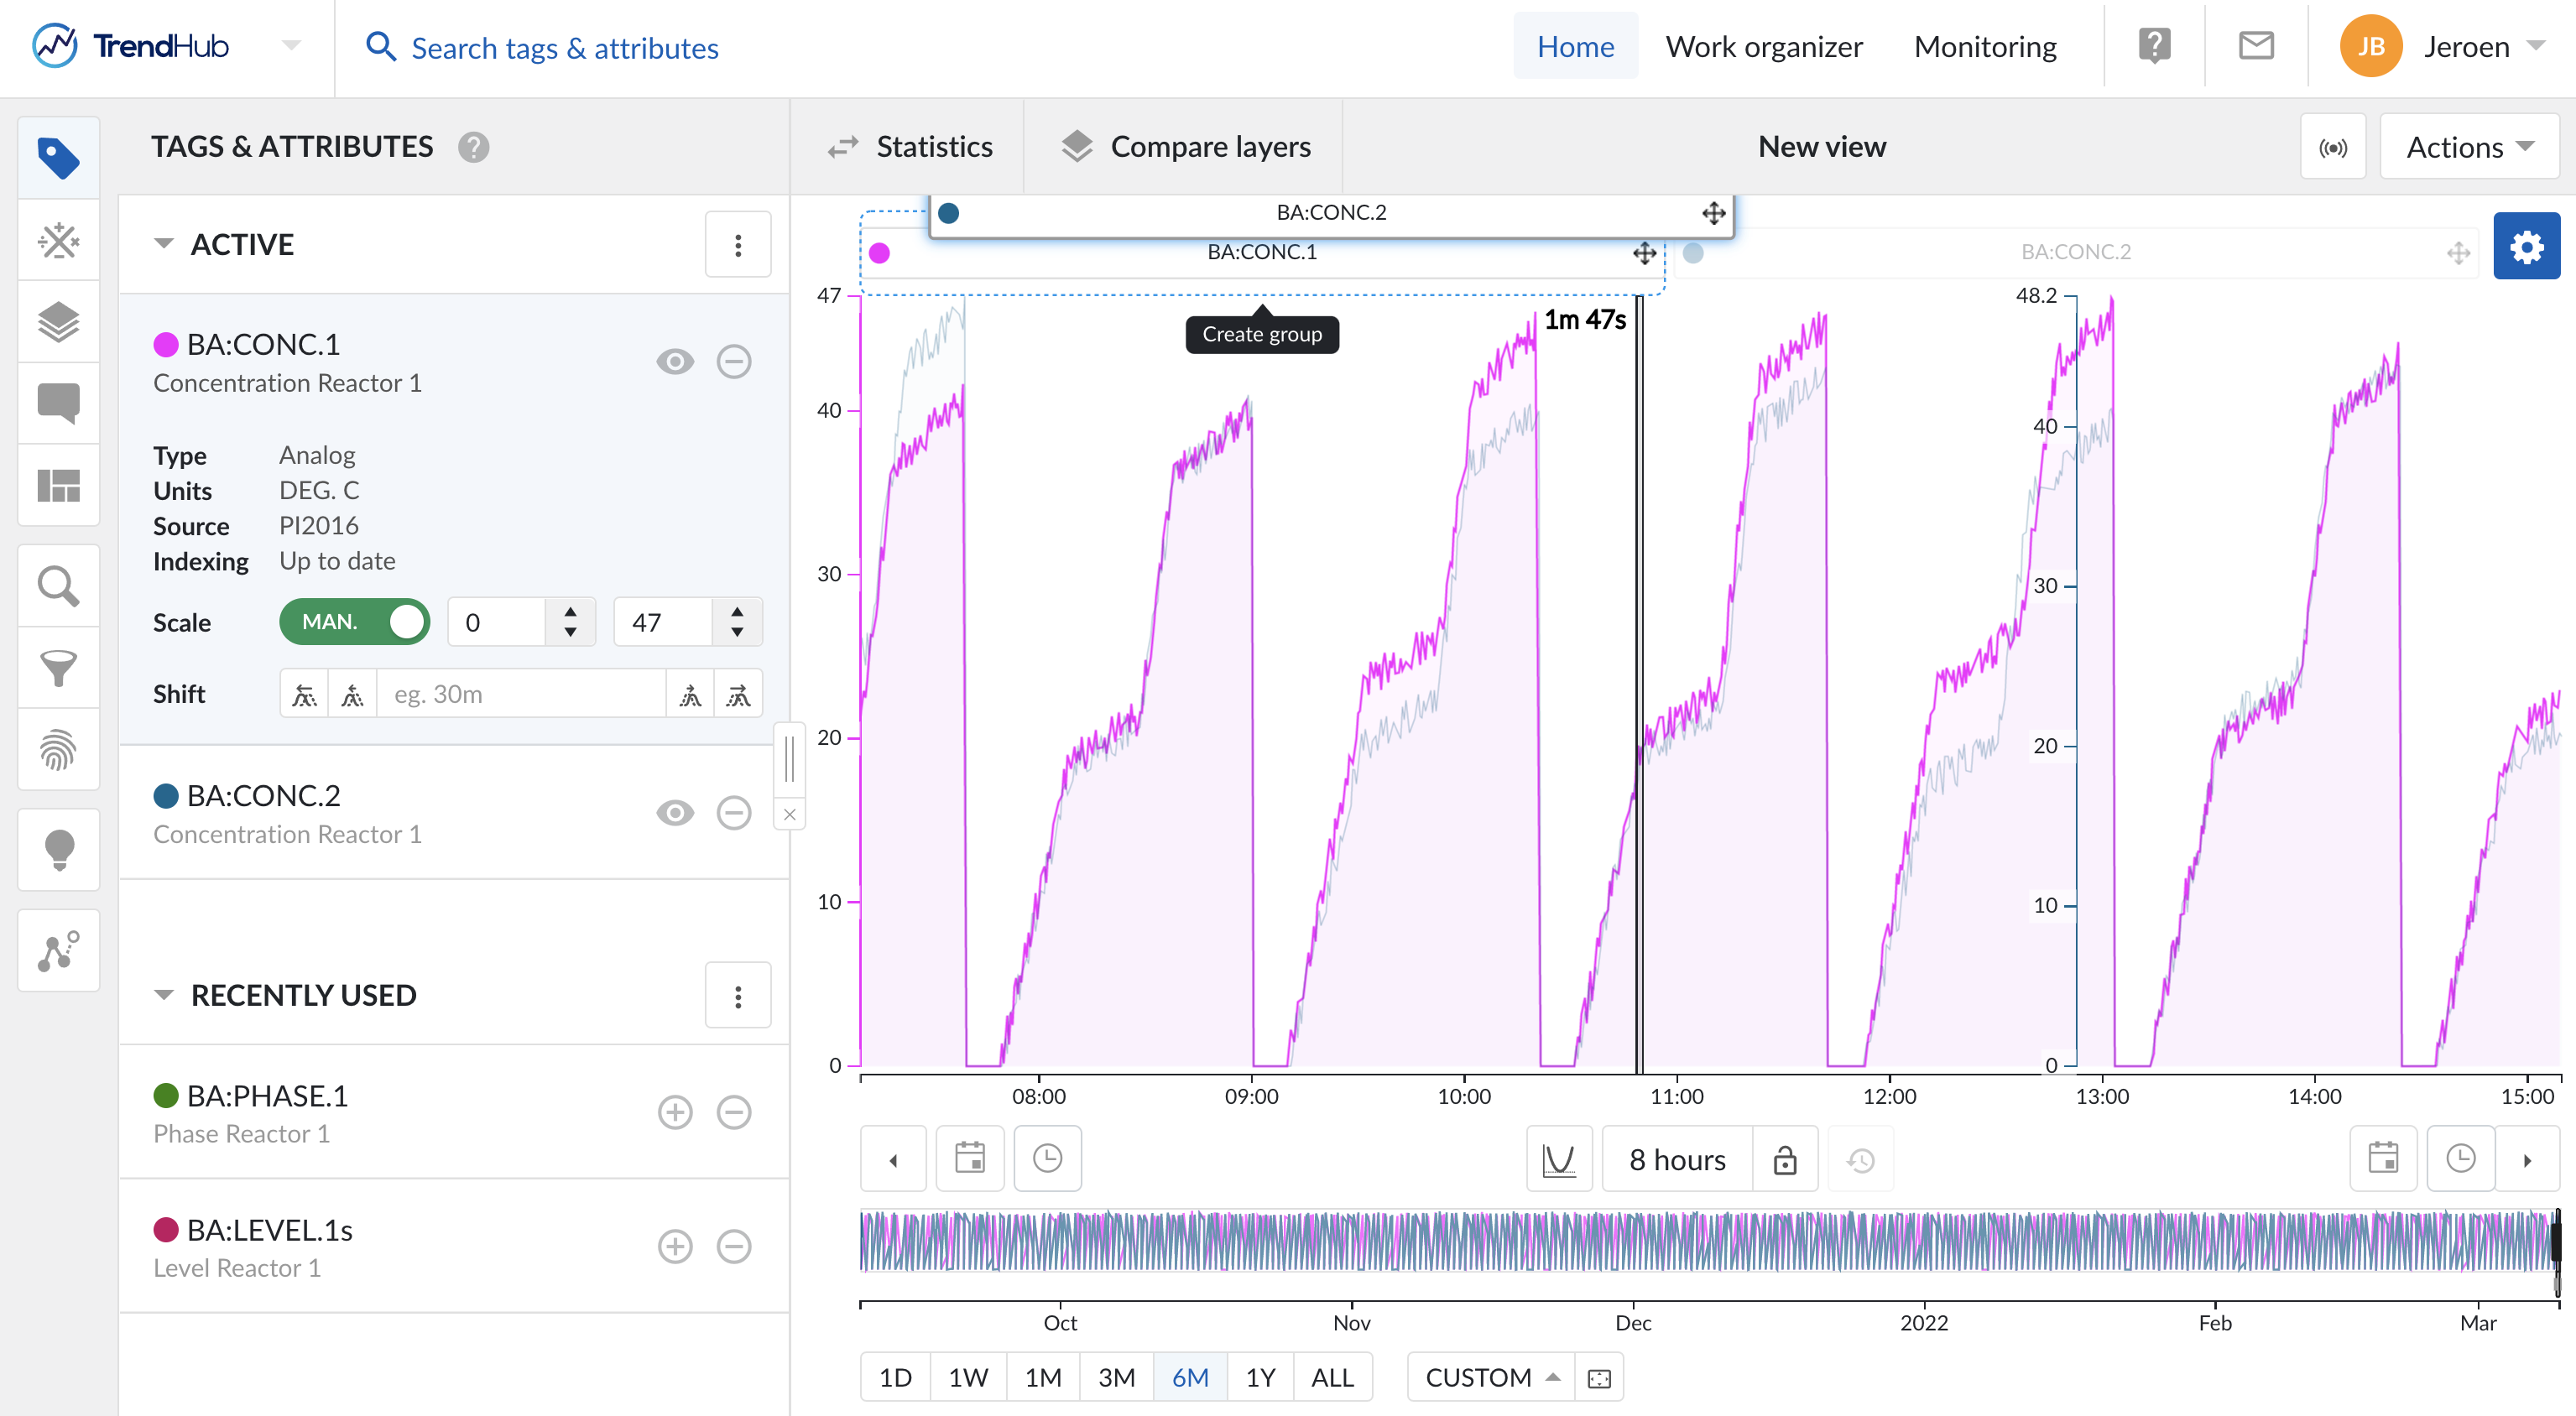The image size is (2576, 1416).
Task: Open the Actions dropdown
Action: pyautogui.click(x=2469, y=148)
